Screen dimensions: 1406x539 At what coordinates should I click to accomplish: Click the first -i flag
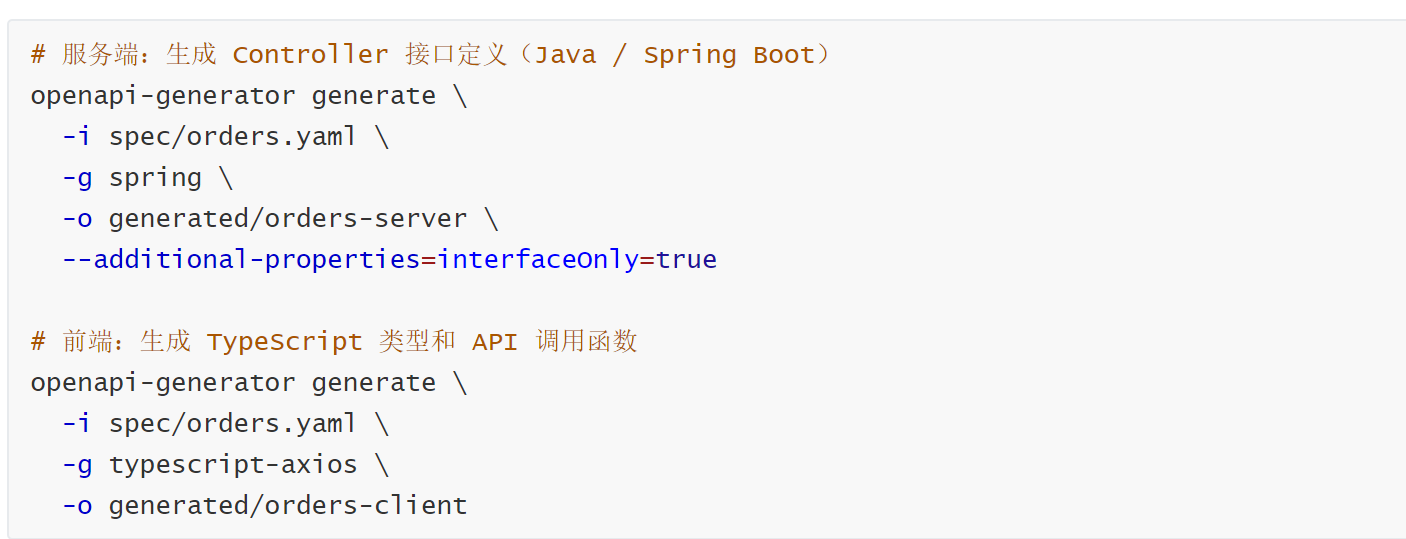(x=77, y=137)
